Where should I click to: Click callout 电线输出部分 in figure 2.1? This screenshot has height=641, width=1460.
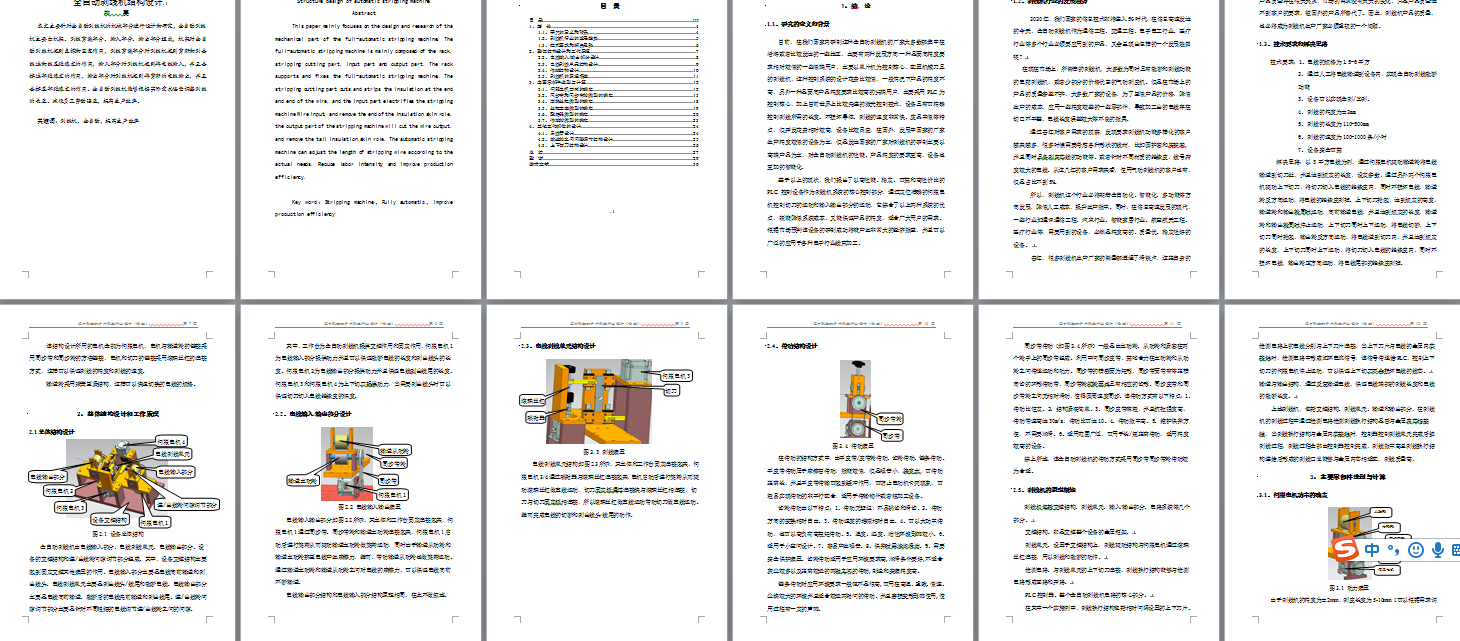click(47, 476)
